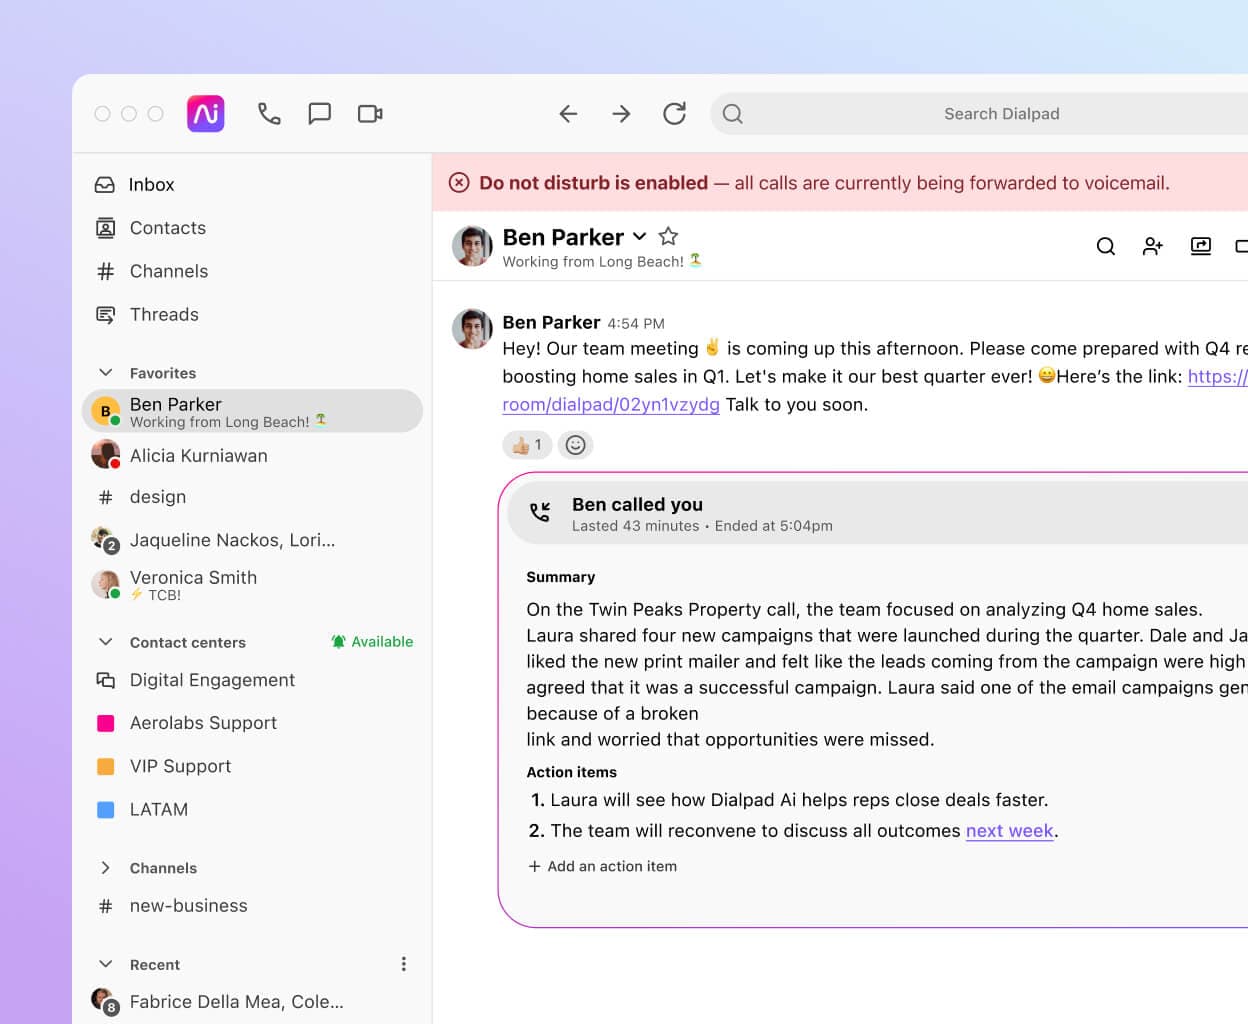
Task: Click the "next week" link
Action: (1009, 831)
